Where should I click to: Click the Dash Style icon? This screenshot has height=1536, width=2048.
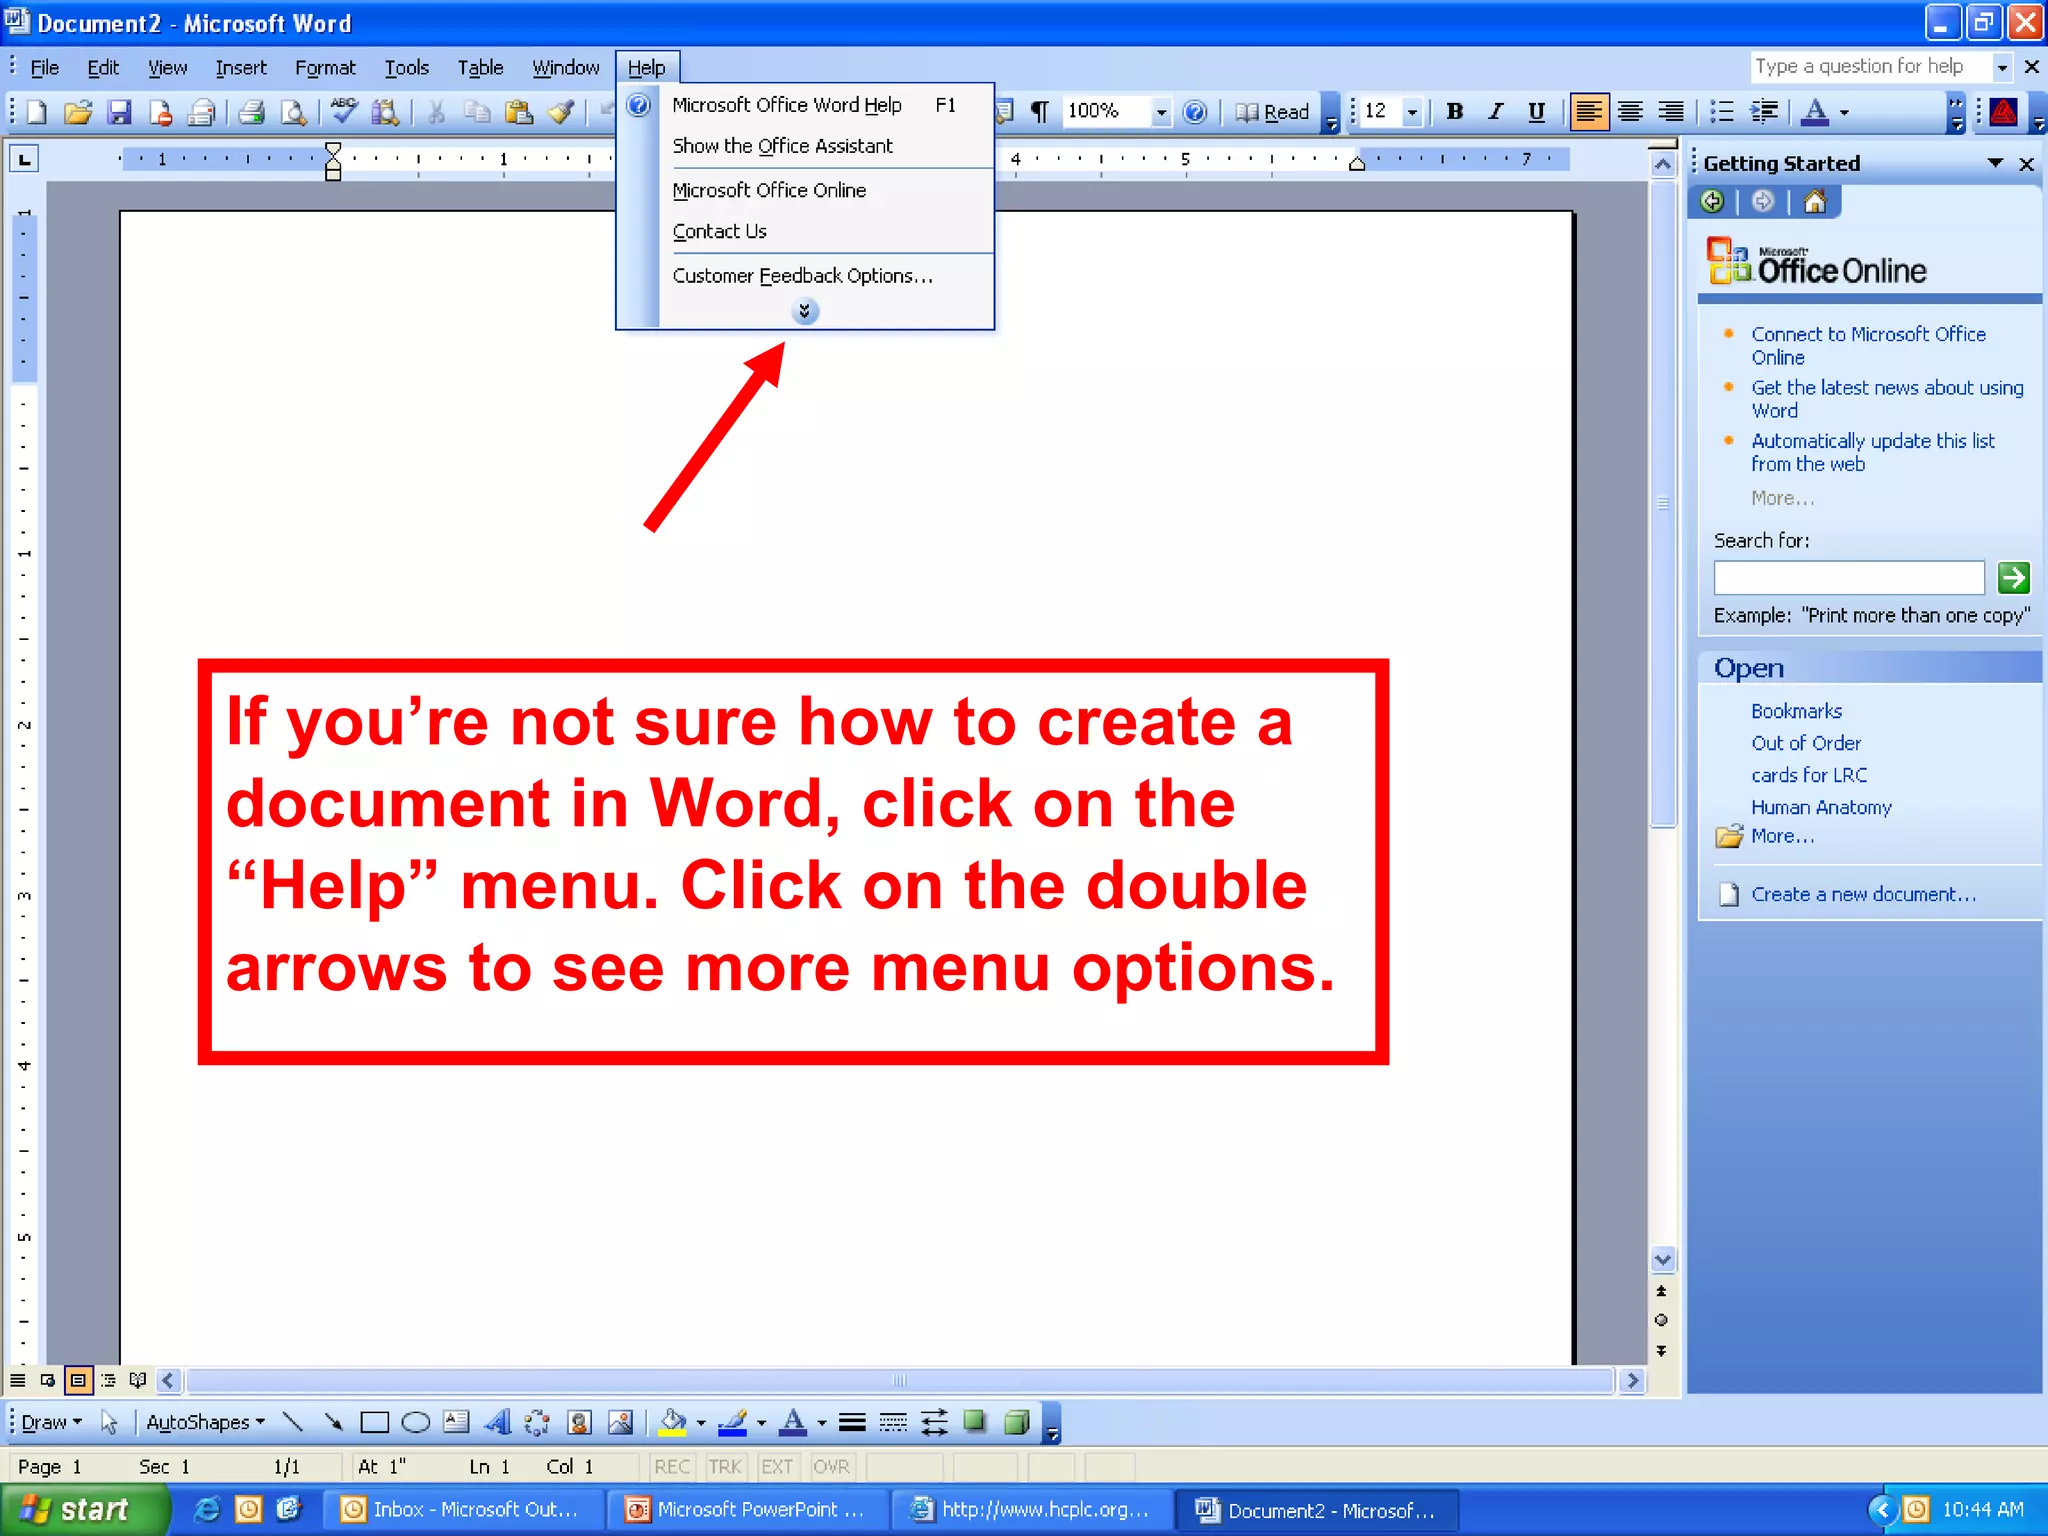893,1422
